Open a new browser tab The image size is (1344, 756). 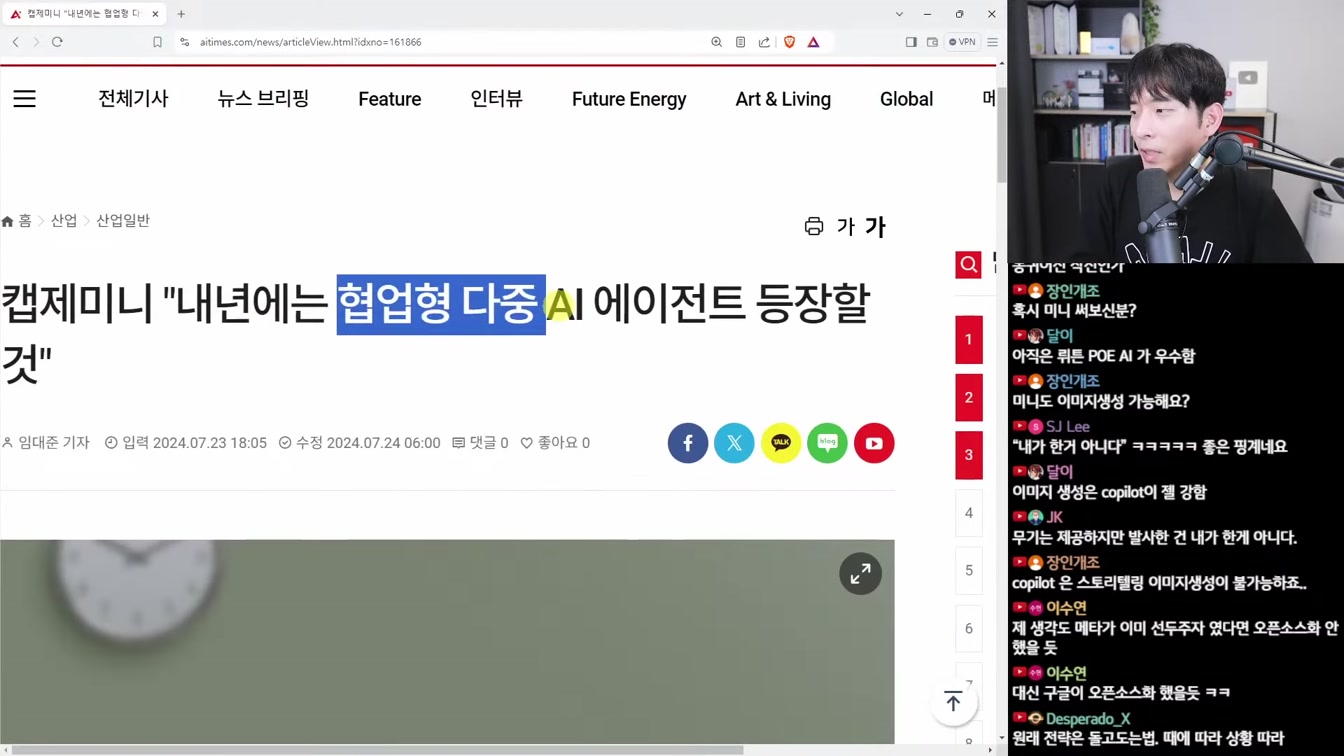click(181, 14)
